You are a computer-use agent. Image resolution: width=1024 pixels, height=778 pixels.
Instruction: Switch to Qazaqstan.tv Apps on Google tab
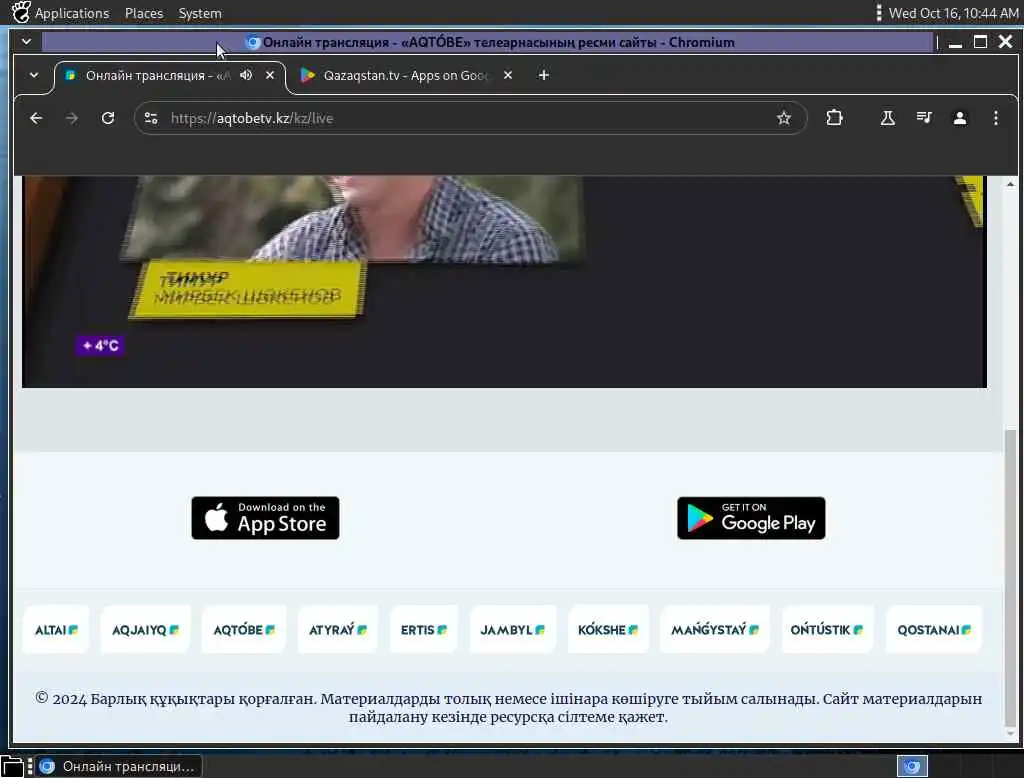(405, 75)
